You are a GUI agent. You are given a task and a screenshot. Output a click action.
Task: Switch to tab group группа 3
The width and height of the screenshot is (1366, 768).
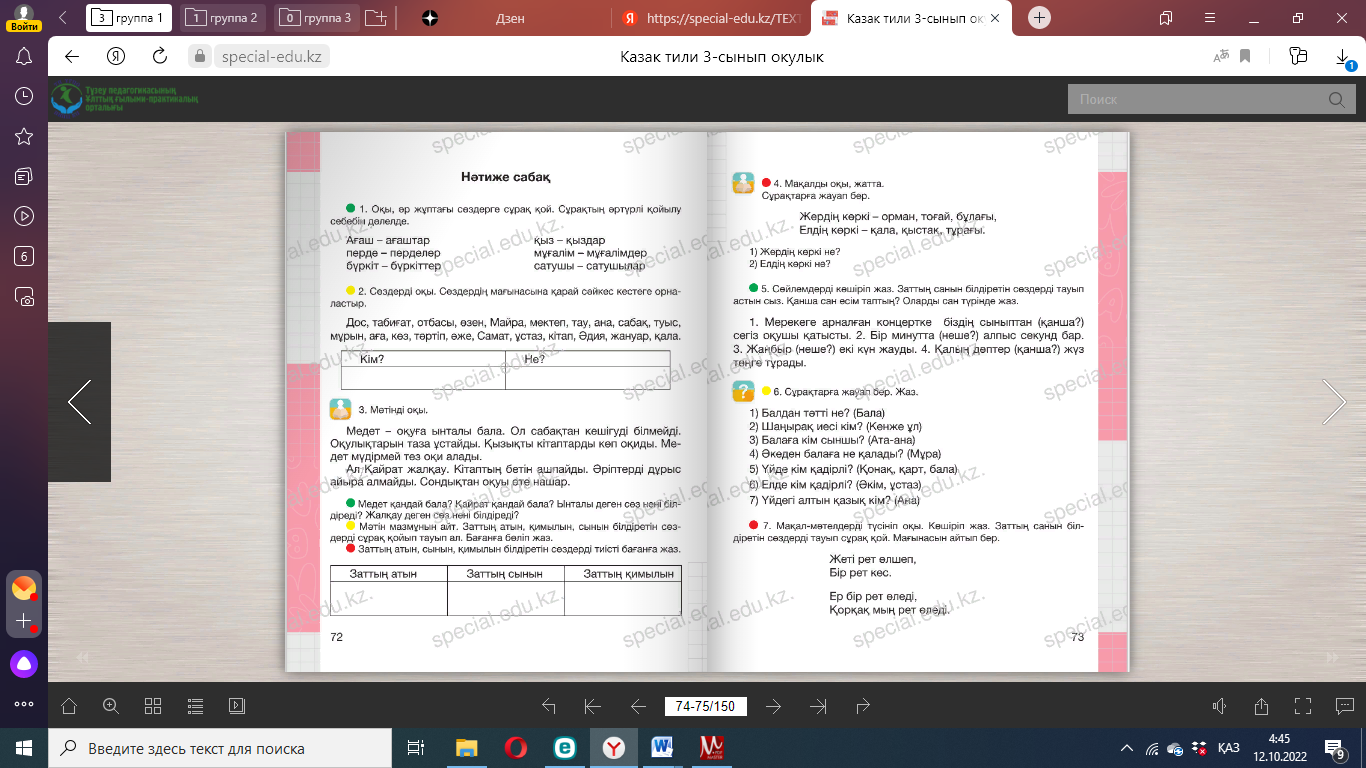[317, 17]
